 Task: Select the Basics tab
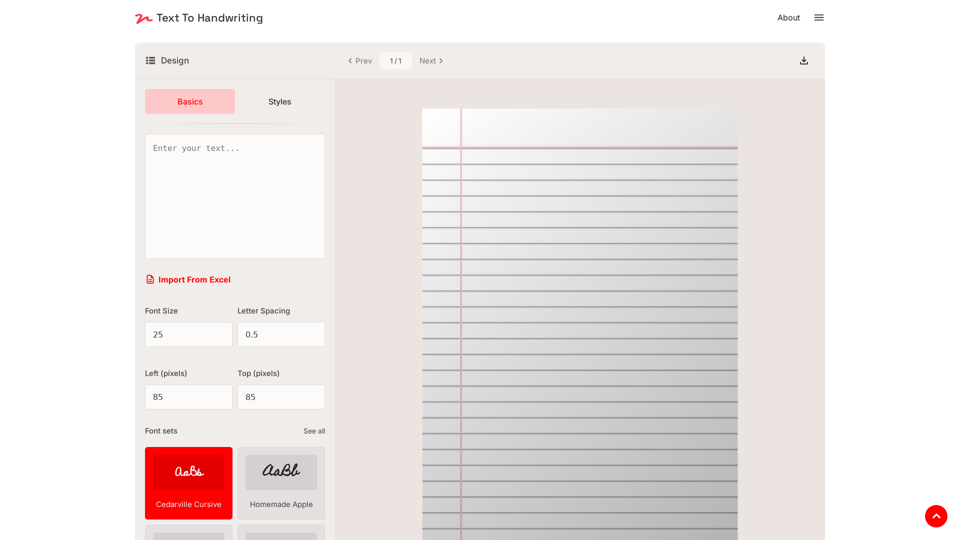[x=190, y=102]
